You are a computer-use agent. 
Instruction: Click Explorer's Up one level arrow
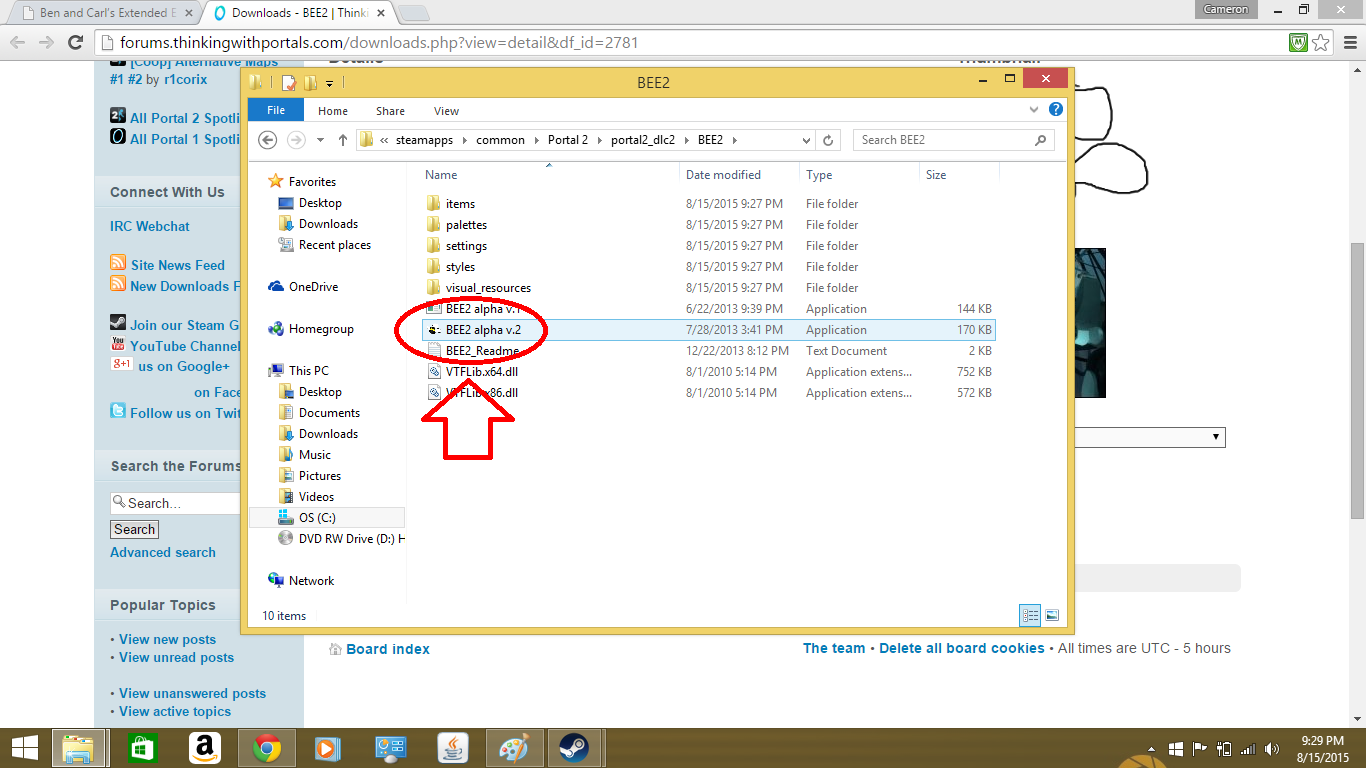pos(342,140)
